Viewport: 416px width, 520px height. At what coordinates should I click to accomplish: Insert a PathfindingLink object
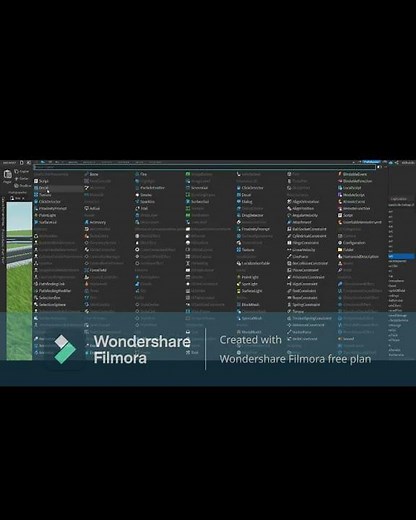[x=49, y=284]
